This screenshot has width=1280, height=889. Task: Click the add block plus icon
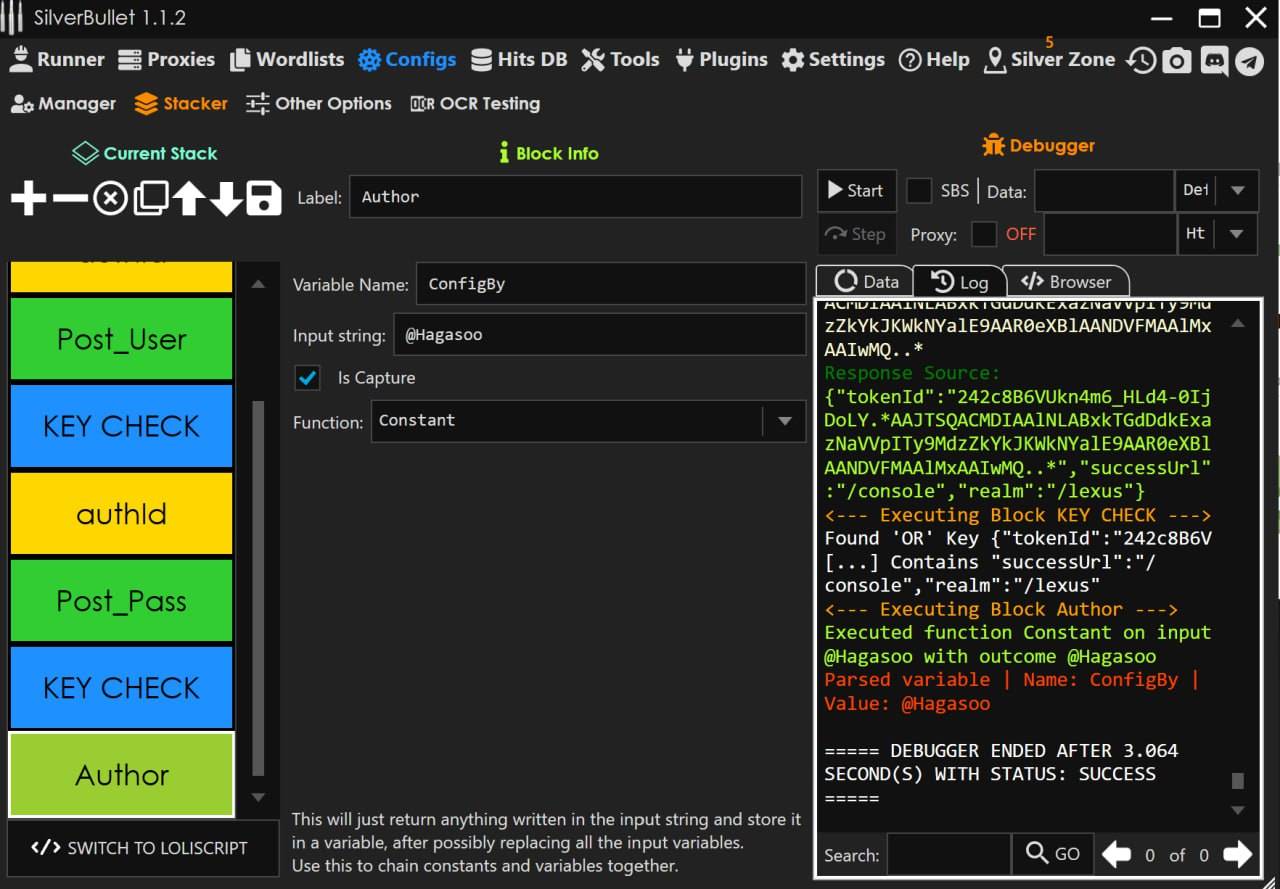(28, 198)
